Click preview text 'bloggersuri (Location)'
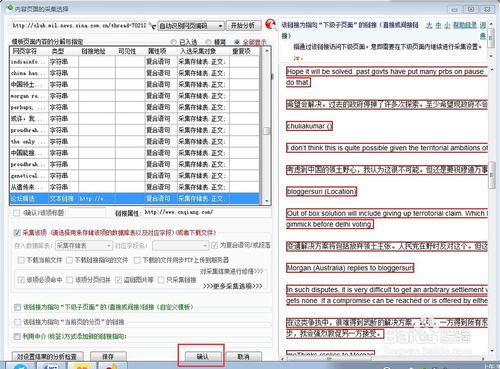The image size is (500, 369). pos(322,192)
